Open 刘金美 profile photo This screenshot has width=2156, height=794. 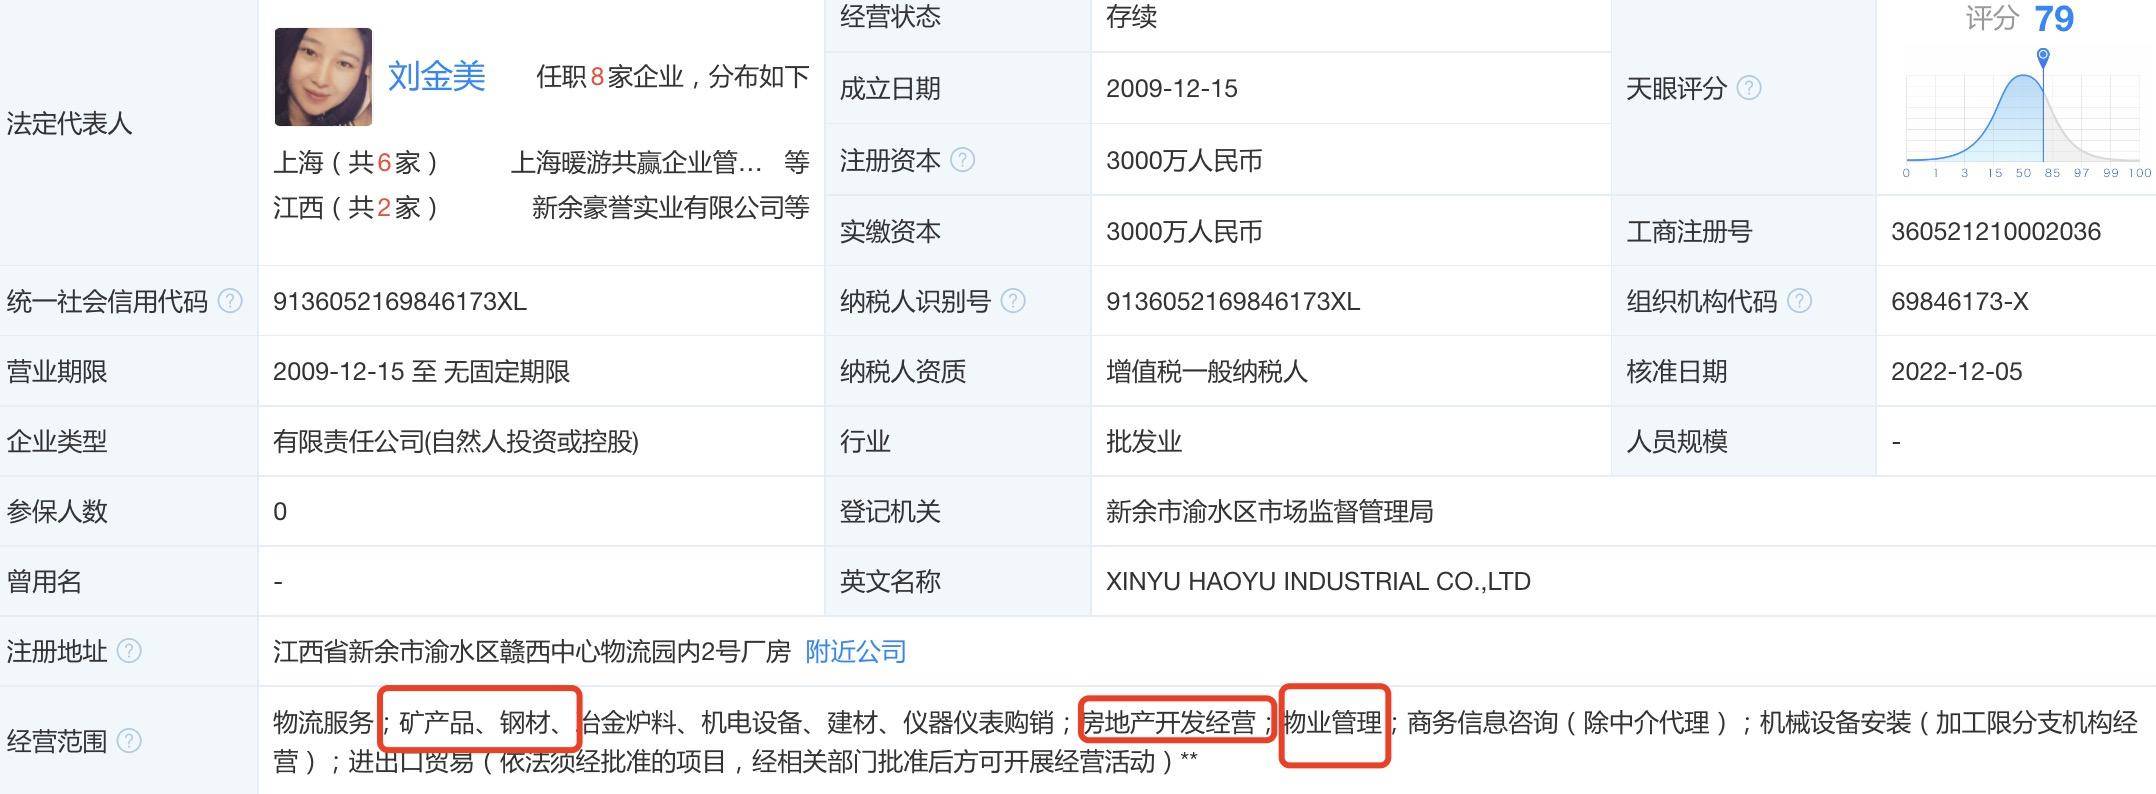323,77
